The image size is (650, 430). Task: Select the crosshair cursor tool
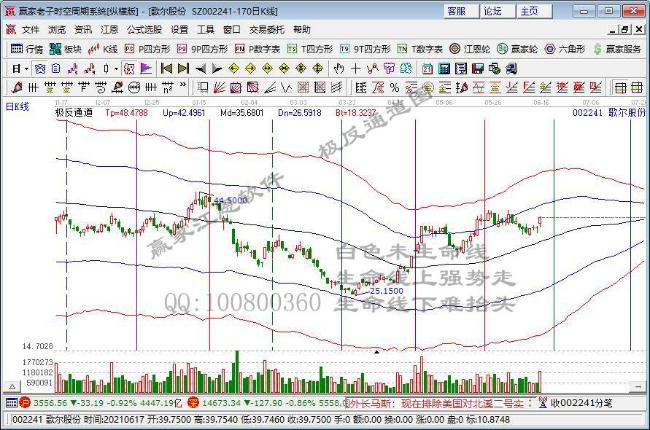(355, 68)
